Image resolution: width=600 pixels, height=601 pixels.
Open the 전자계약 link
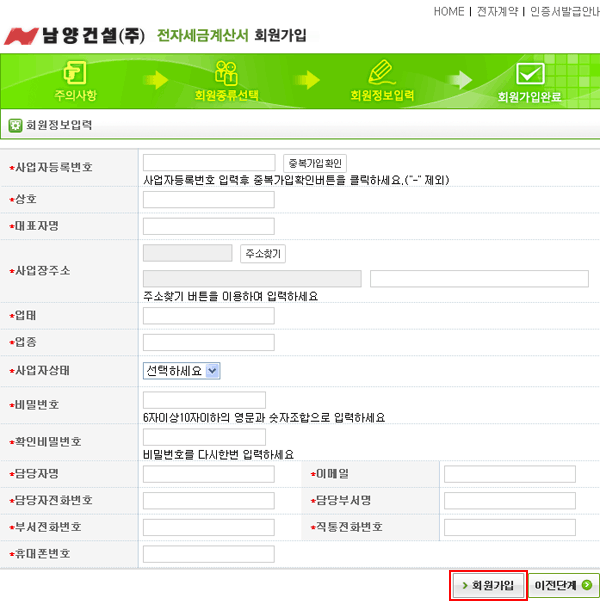[497, 11]
